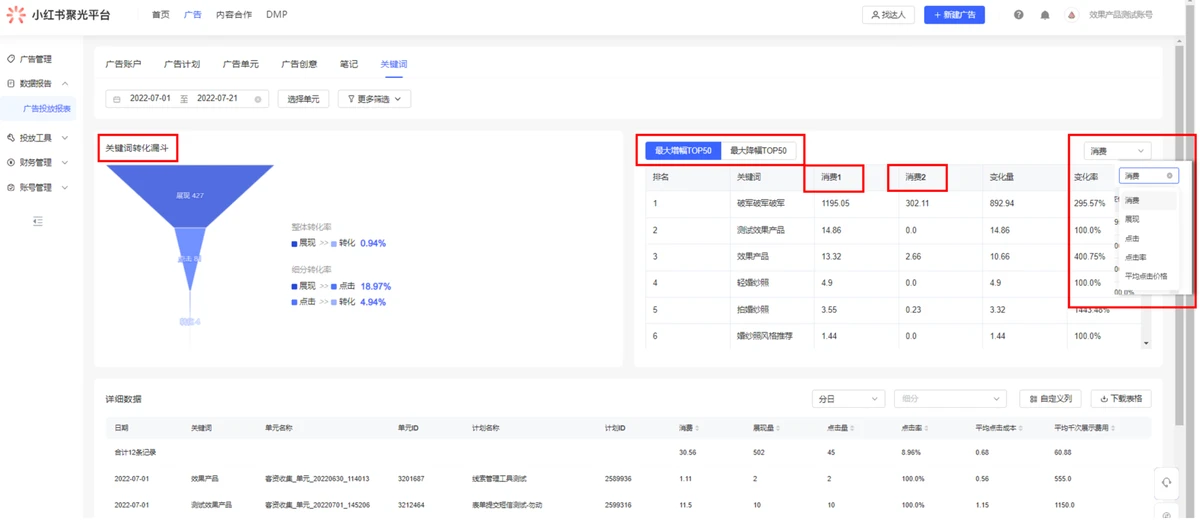Open the customer service headset icon
This screenshot has height=520, width=1200.
(1166, 482)
